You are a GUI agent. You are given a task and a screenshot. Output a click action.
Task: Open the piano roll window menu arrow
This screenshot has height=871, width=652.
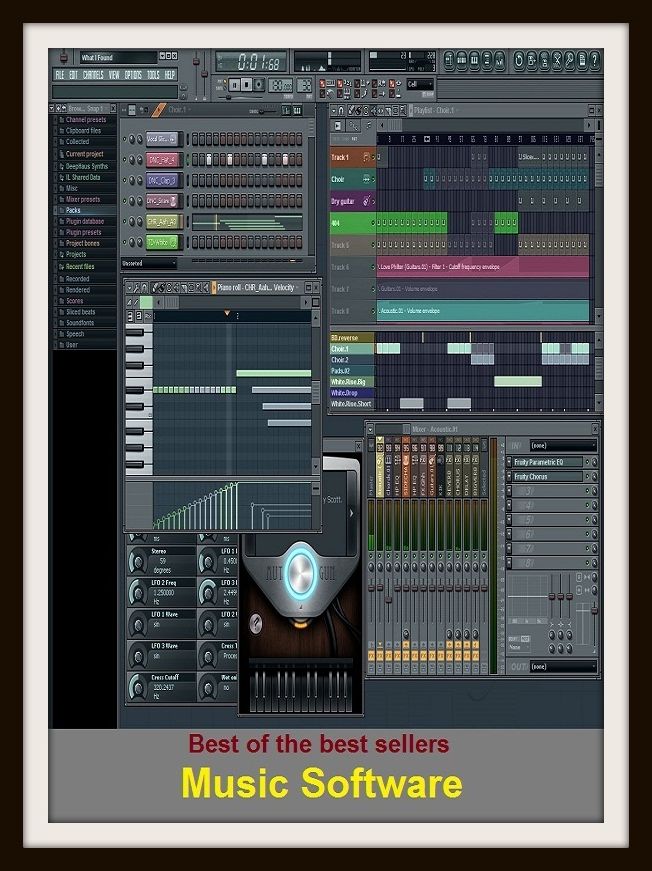click(129, 288)
